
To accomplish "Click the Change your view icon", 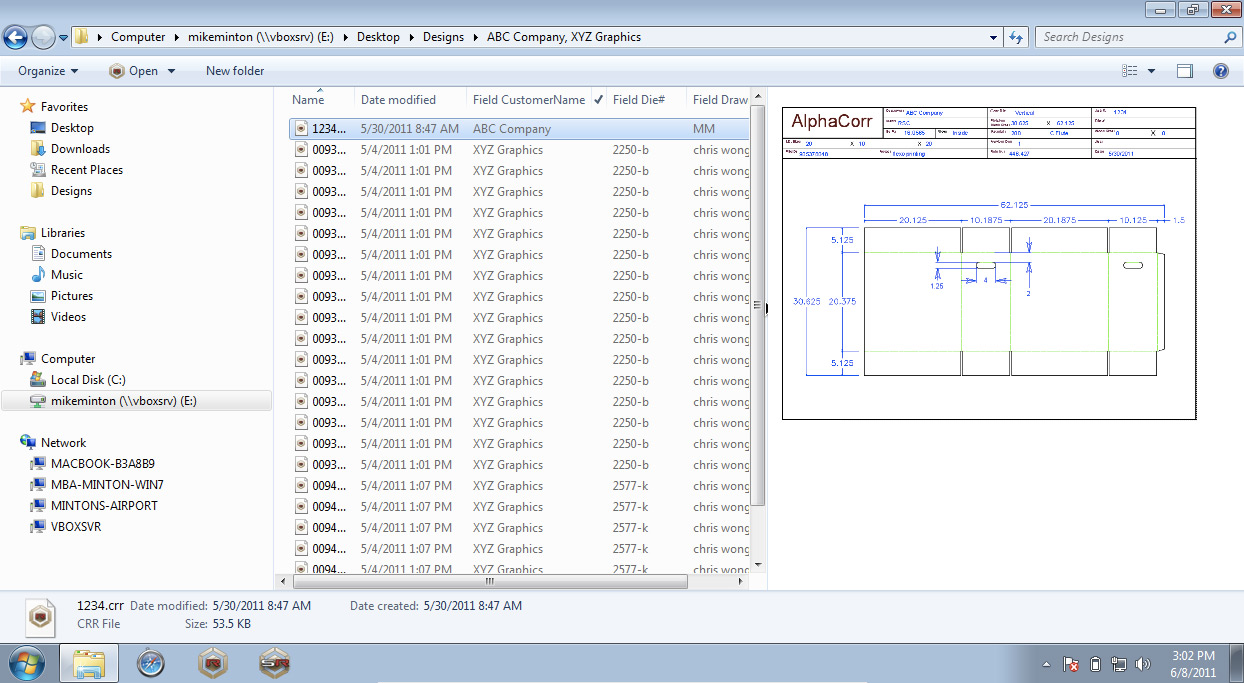I will [x=1130, y=71].
